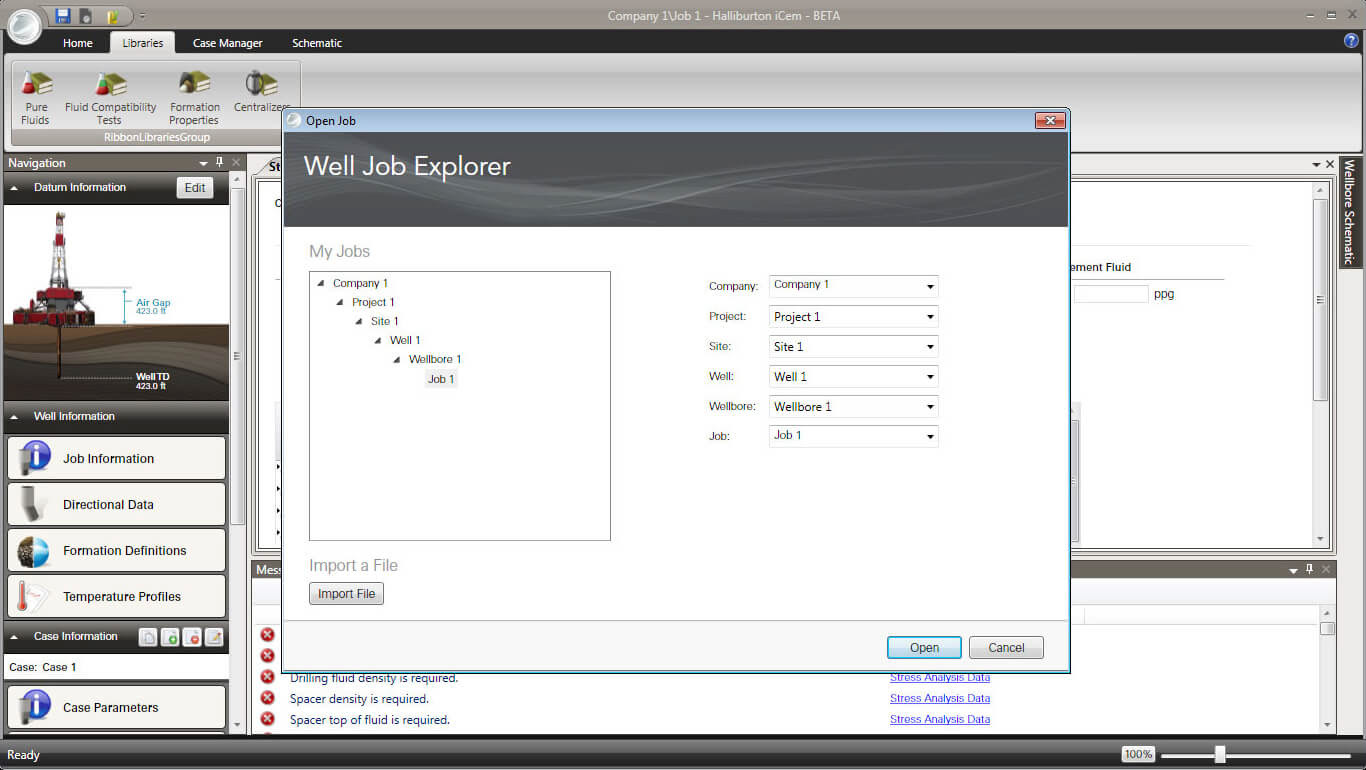Click the blue help question-mark icon
The height and width of the screenshot is (770, 1366).
(1351, 41)
